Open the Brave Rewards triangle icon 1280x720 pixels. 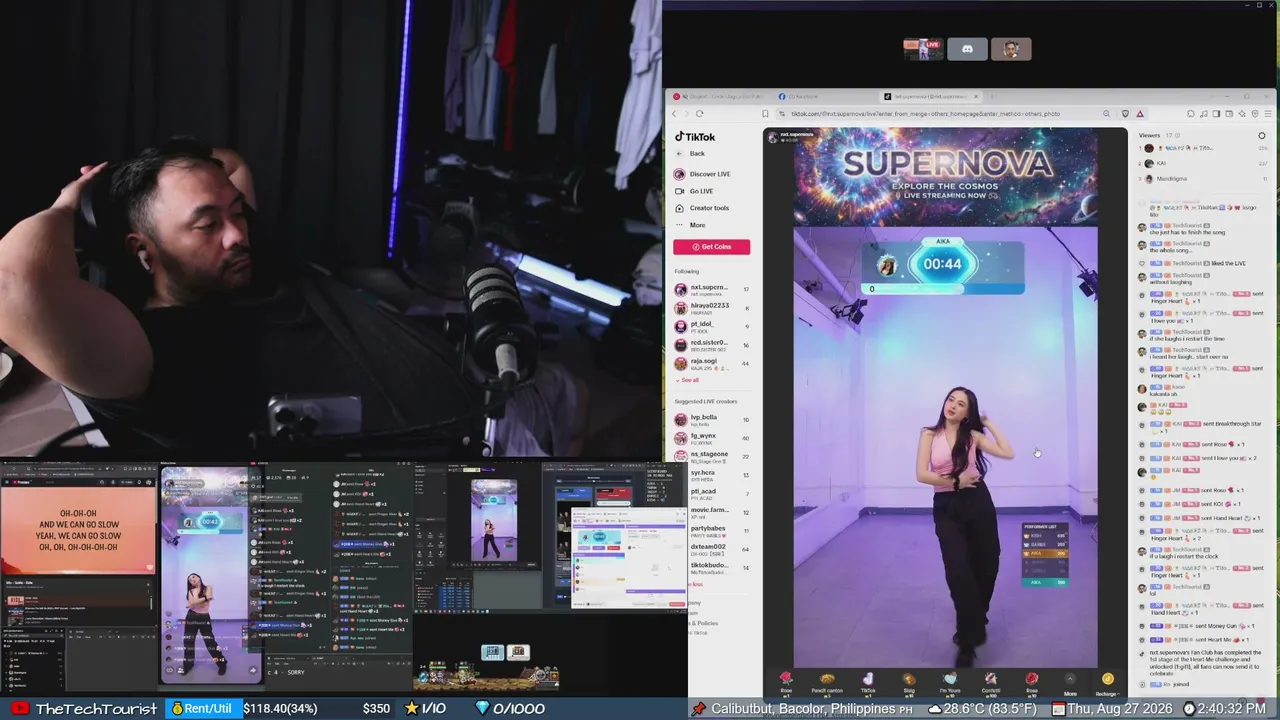coord(1139,114)
